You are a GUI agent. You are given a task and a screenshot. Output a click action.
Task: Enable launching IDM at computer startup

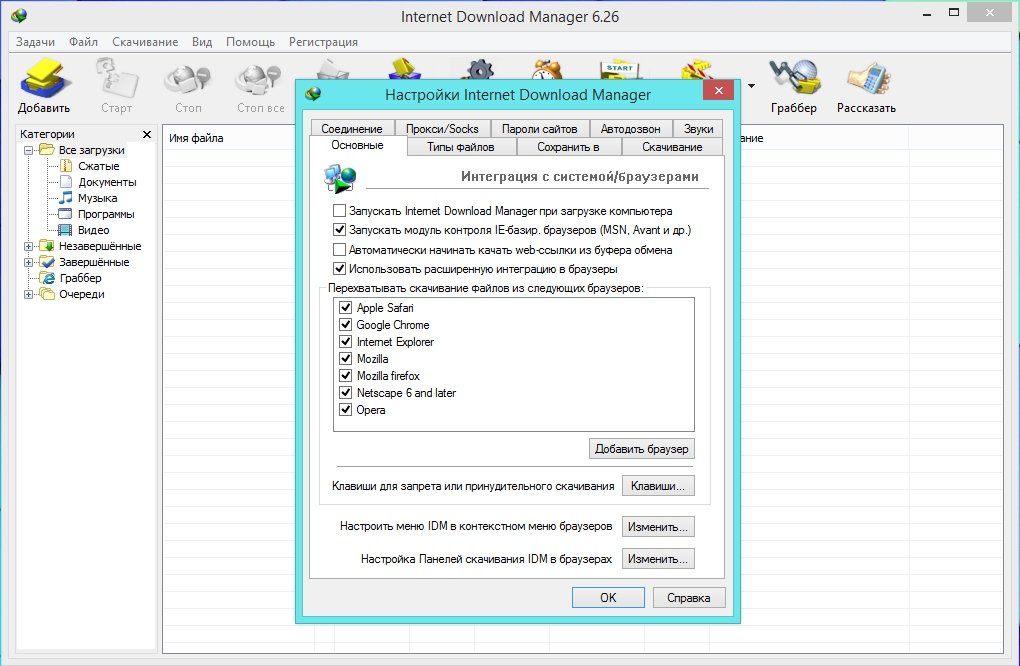point(340,211)
